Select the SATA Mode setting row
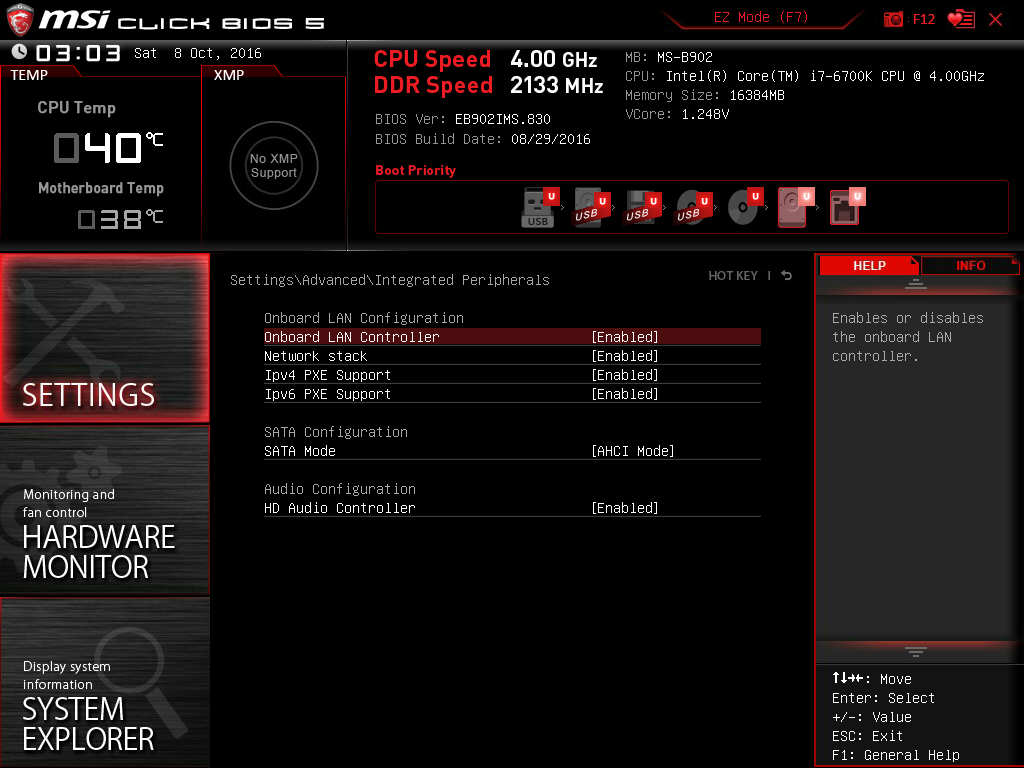This screenshot has width=1024, height=768. click(x=512, y=451)
